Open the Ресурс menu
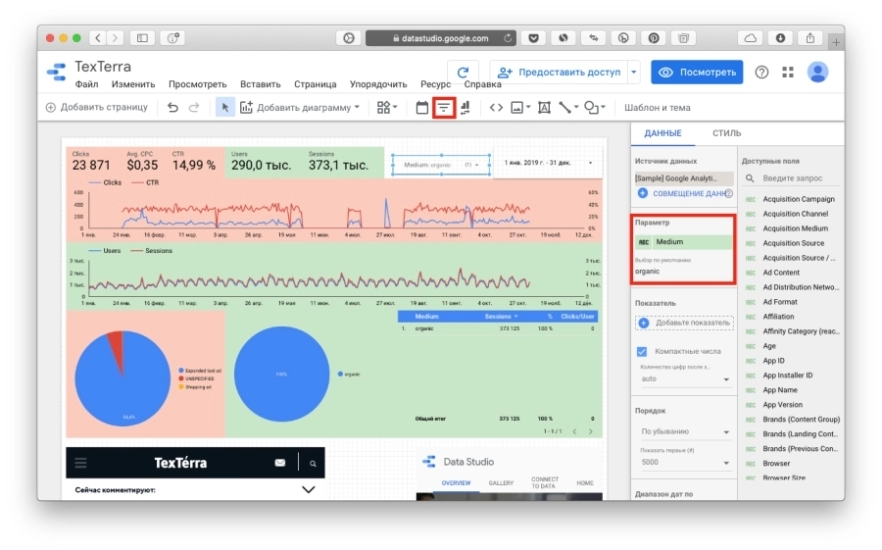The height and width of the screenshot is (550, 882). pyautogui.click(x=435, y=84)
